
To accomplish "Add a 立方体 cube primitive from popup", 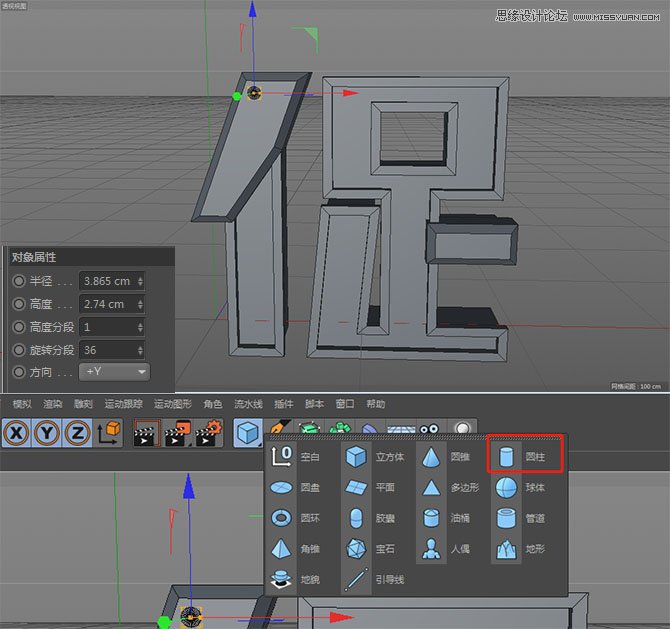I will pos(375,456).
